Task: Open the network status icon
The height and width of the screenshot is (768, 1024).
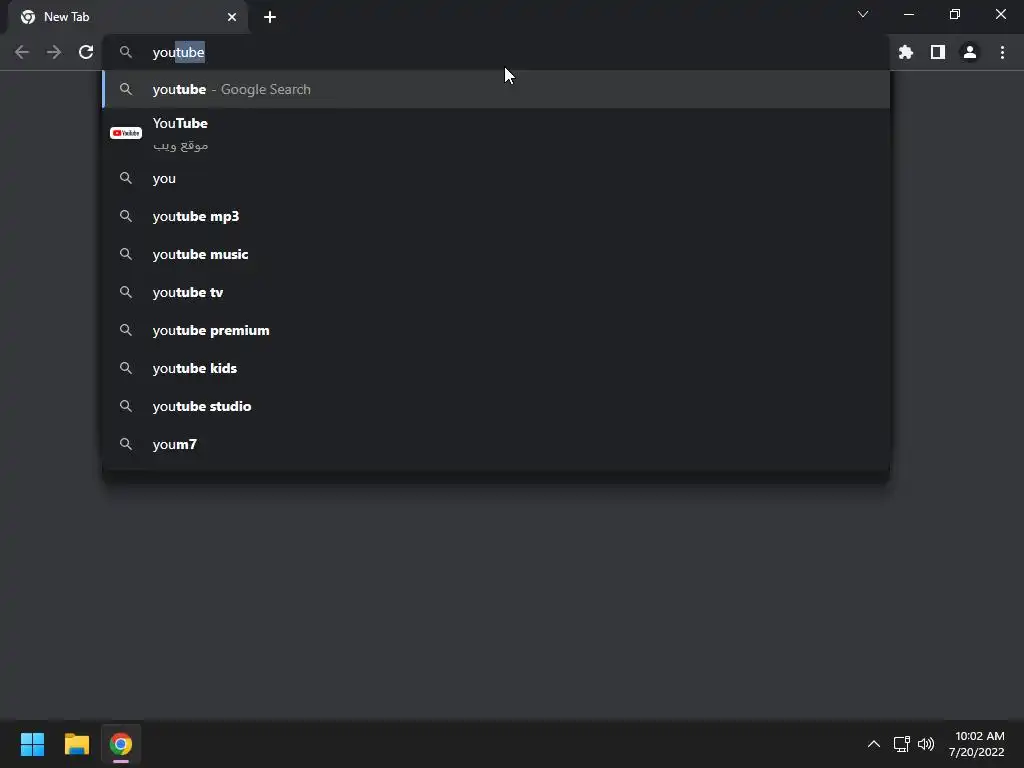Action: point(902,744)
